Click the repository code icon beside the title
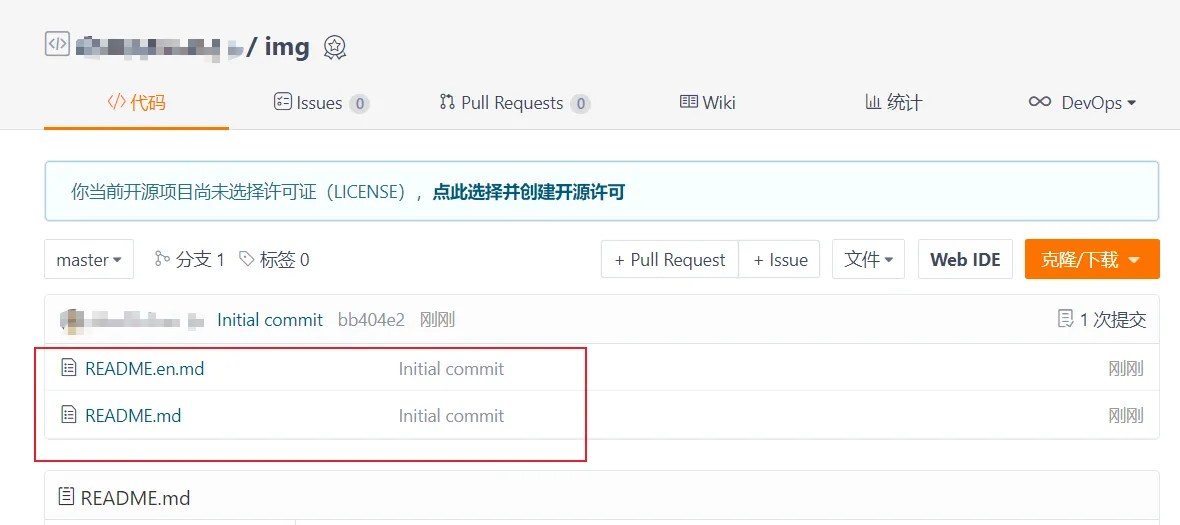The image size is (1180, 525). click(x=57, y=44)
